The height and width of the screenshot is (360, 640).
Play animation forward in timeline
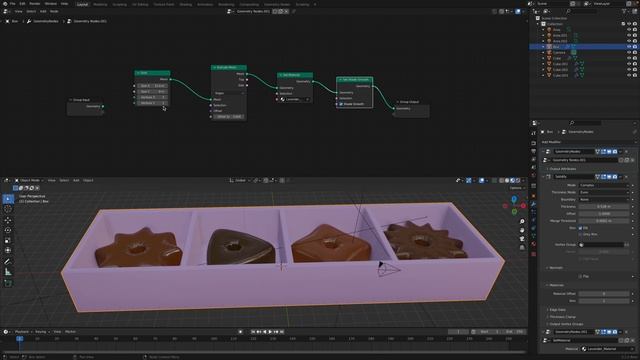tap(270, 332)
